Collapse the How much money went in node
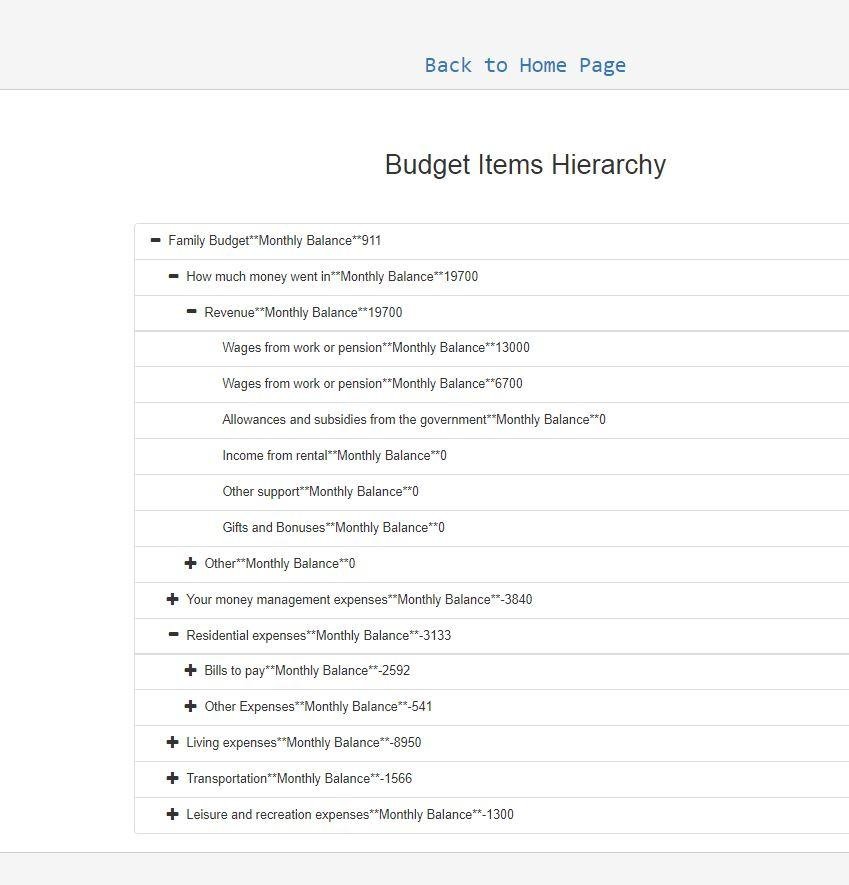 pos(172,276)
